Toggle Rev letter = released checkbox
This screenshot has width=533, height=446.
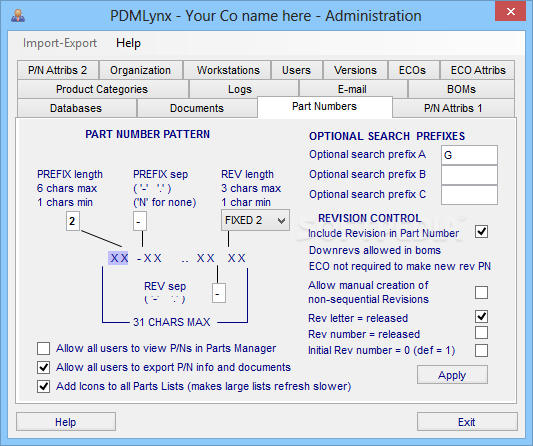(x=481, y=316)
